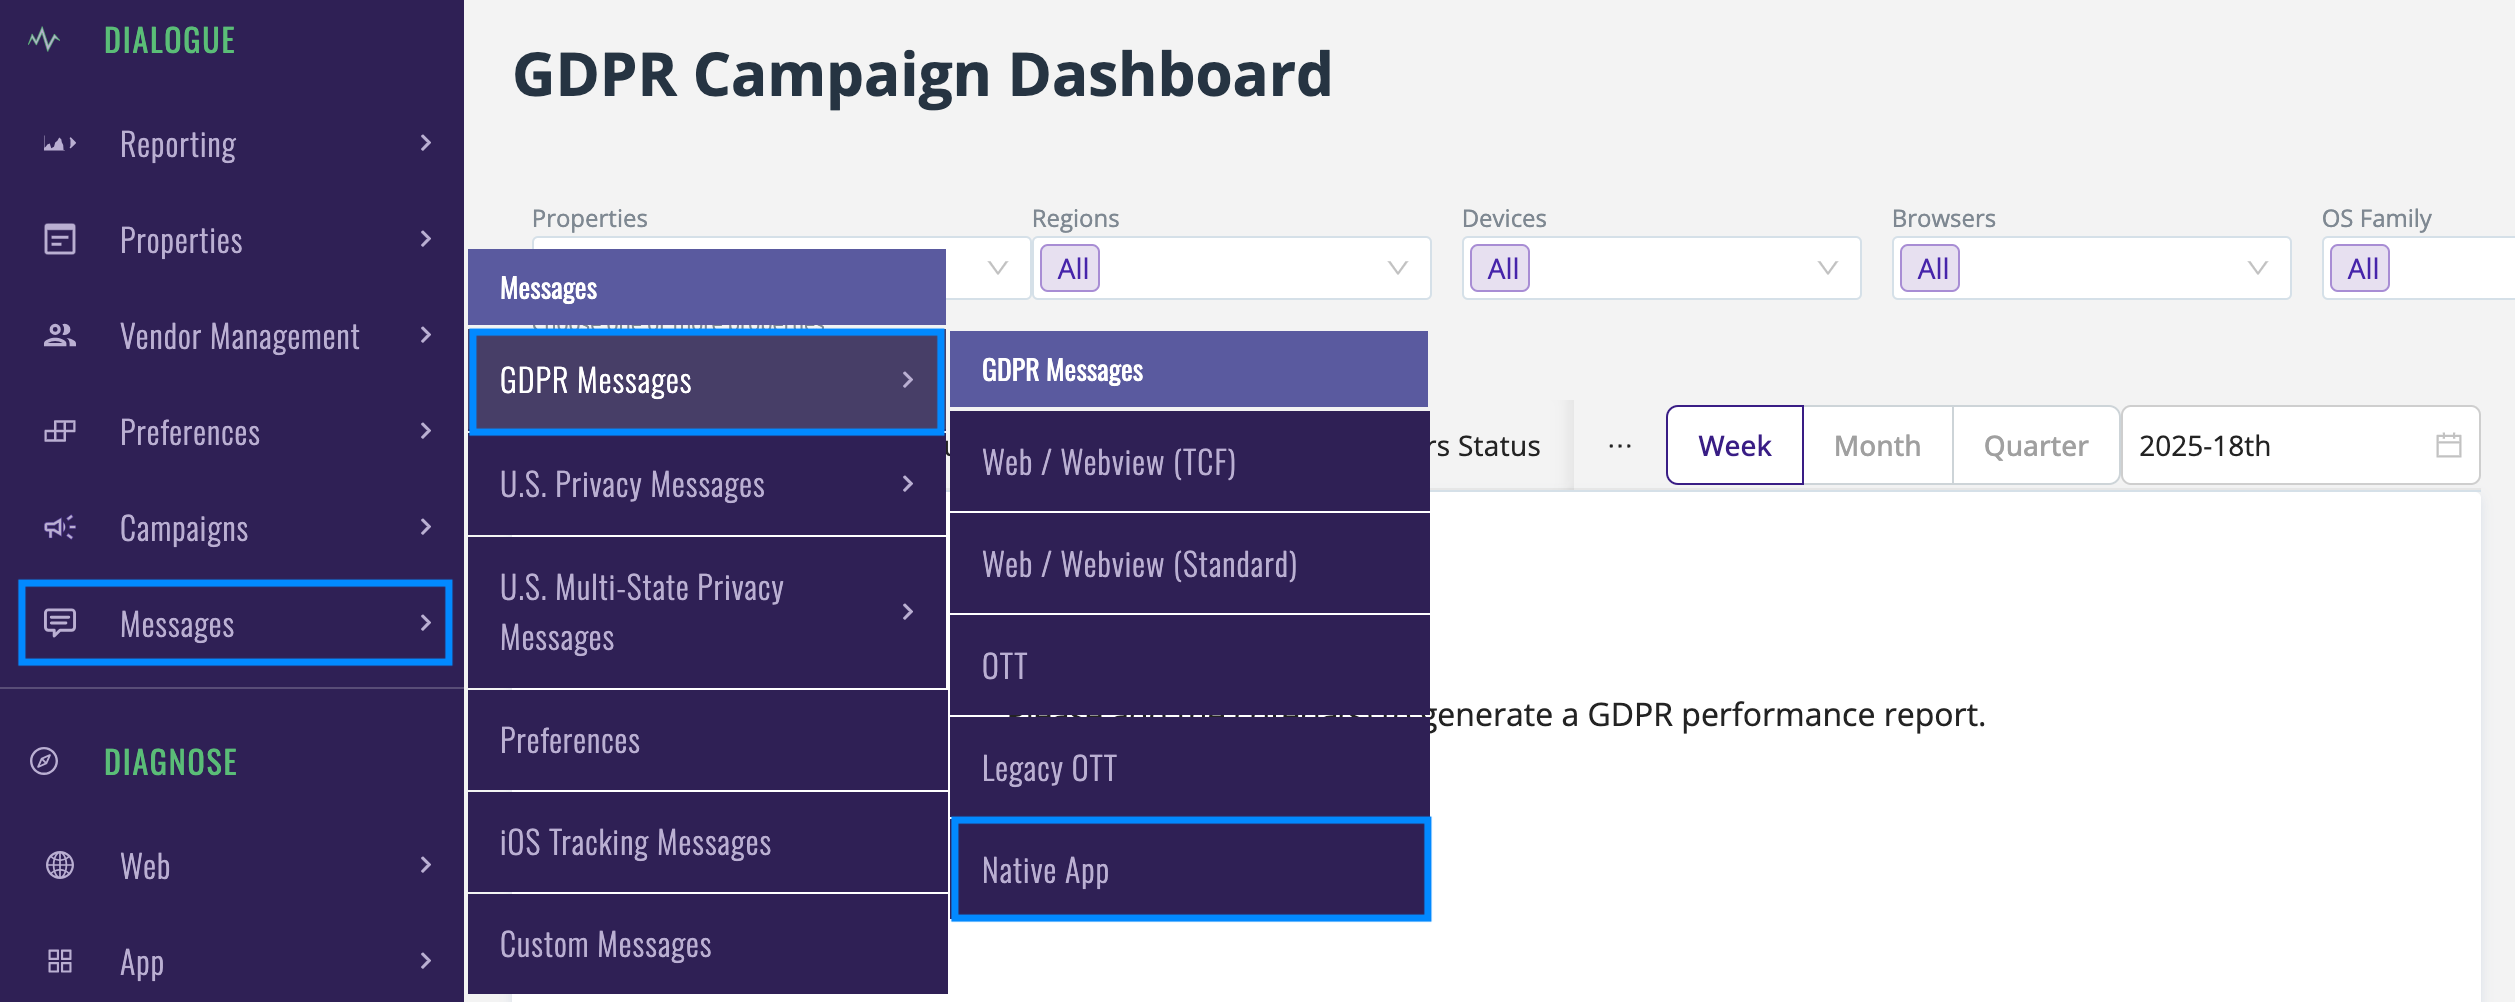
Task: Select the Week period toggle
Action: point(1735,445)
